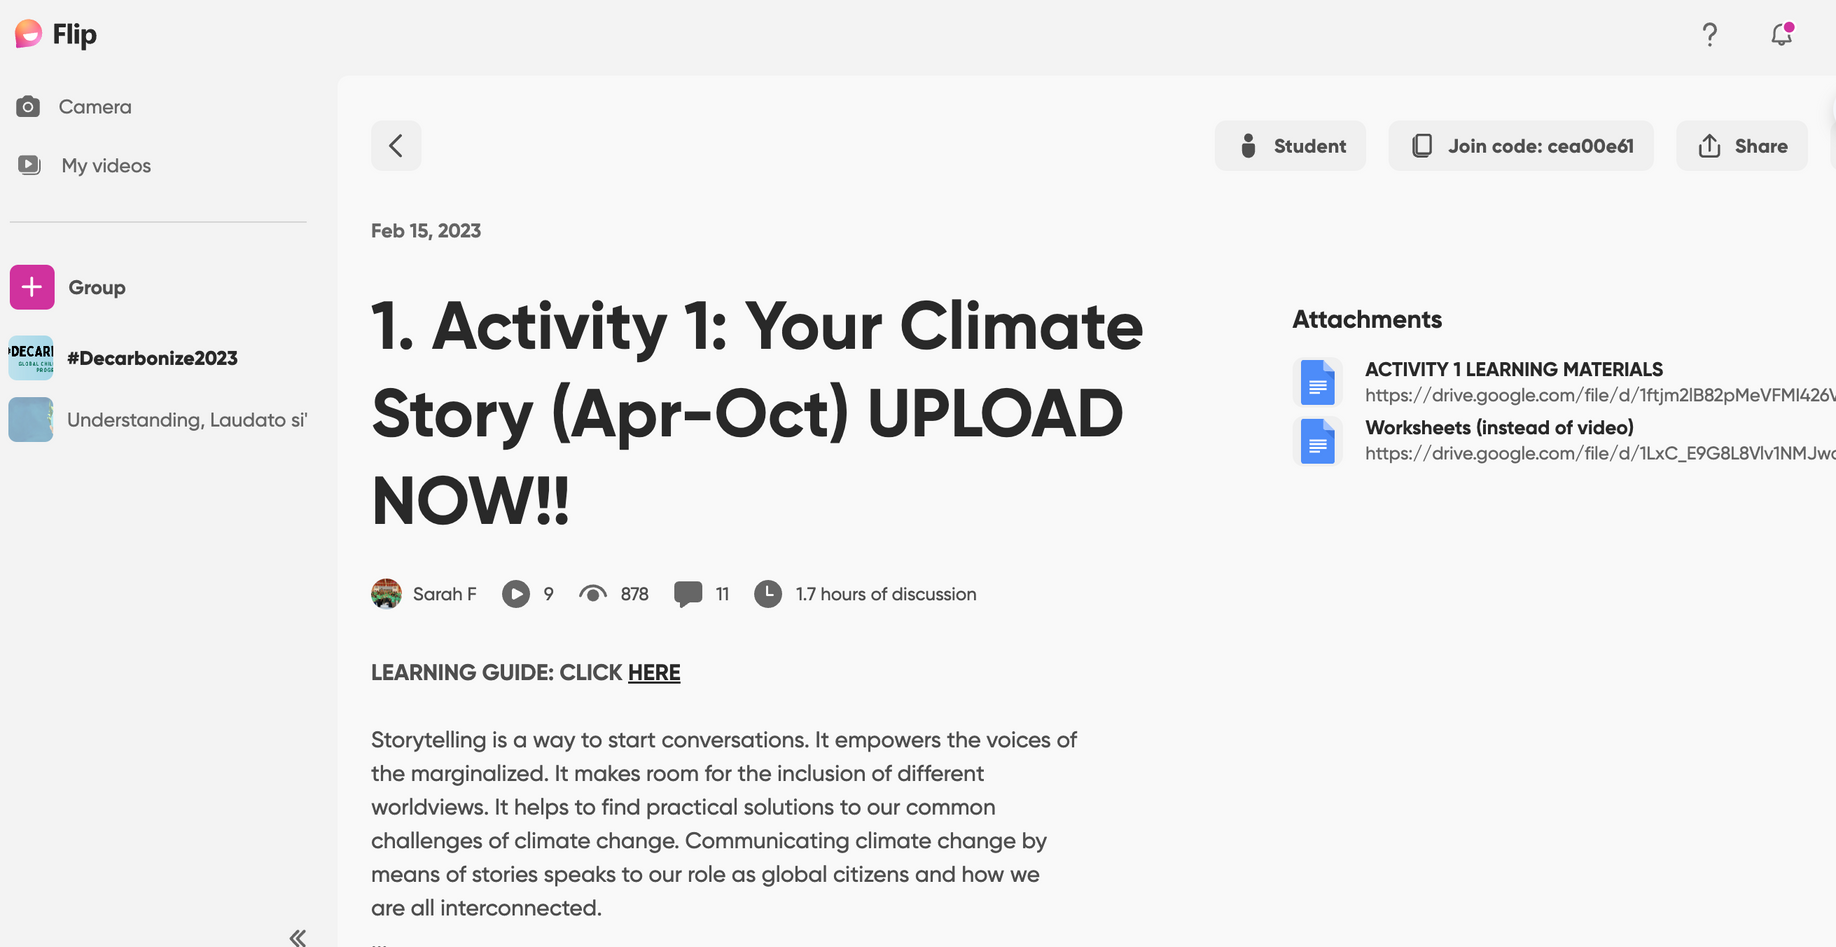
Task: Click the eye icon showing 878 views
Action: point(593,594)
